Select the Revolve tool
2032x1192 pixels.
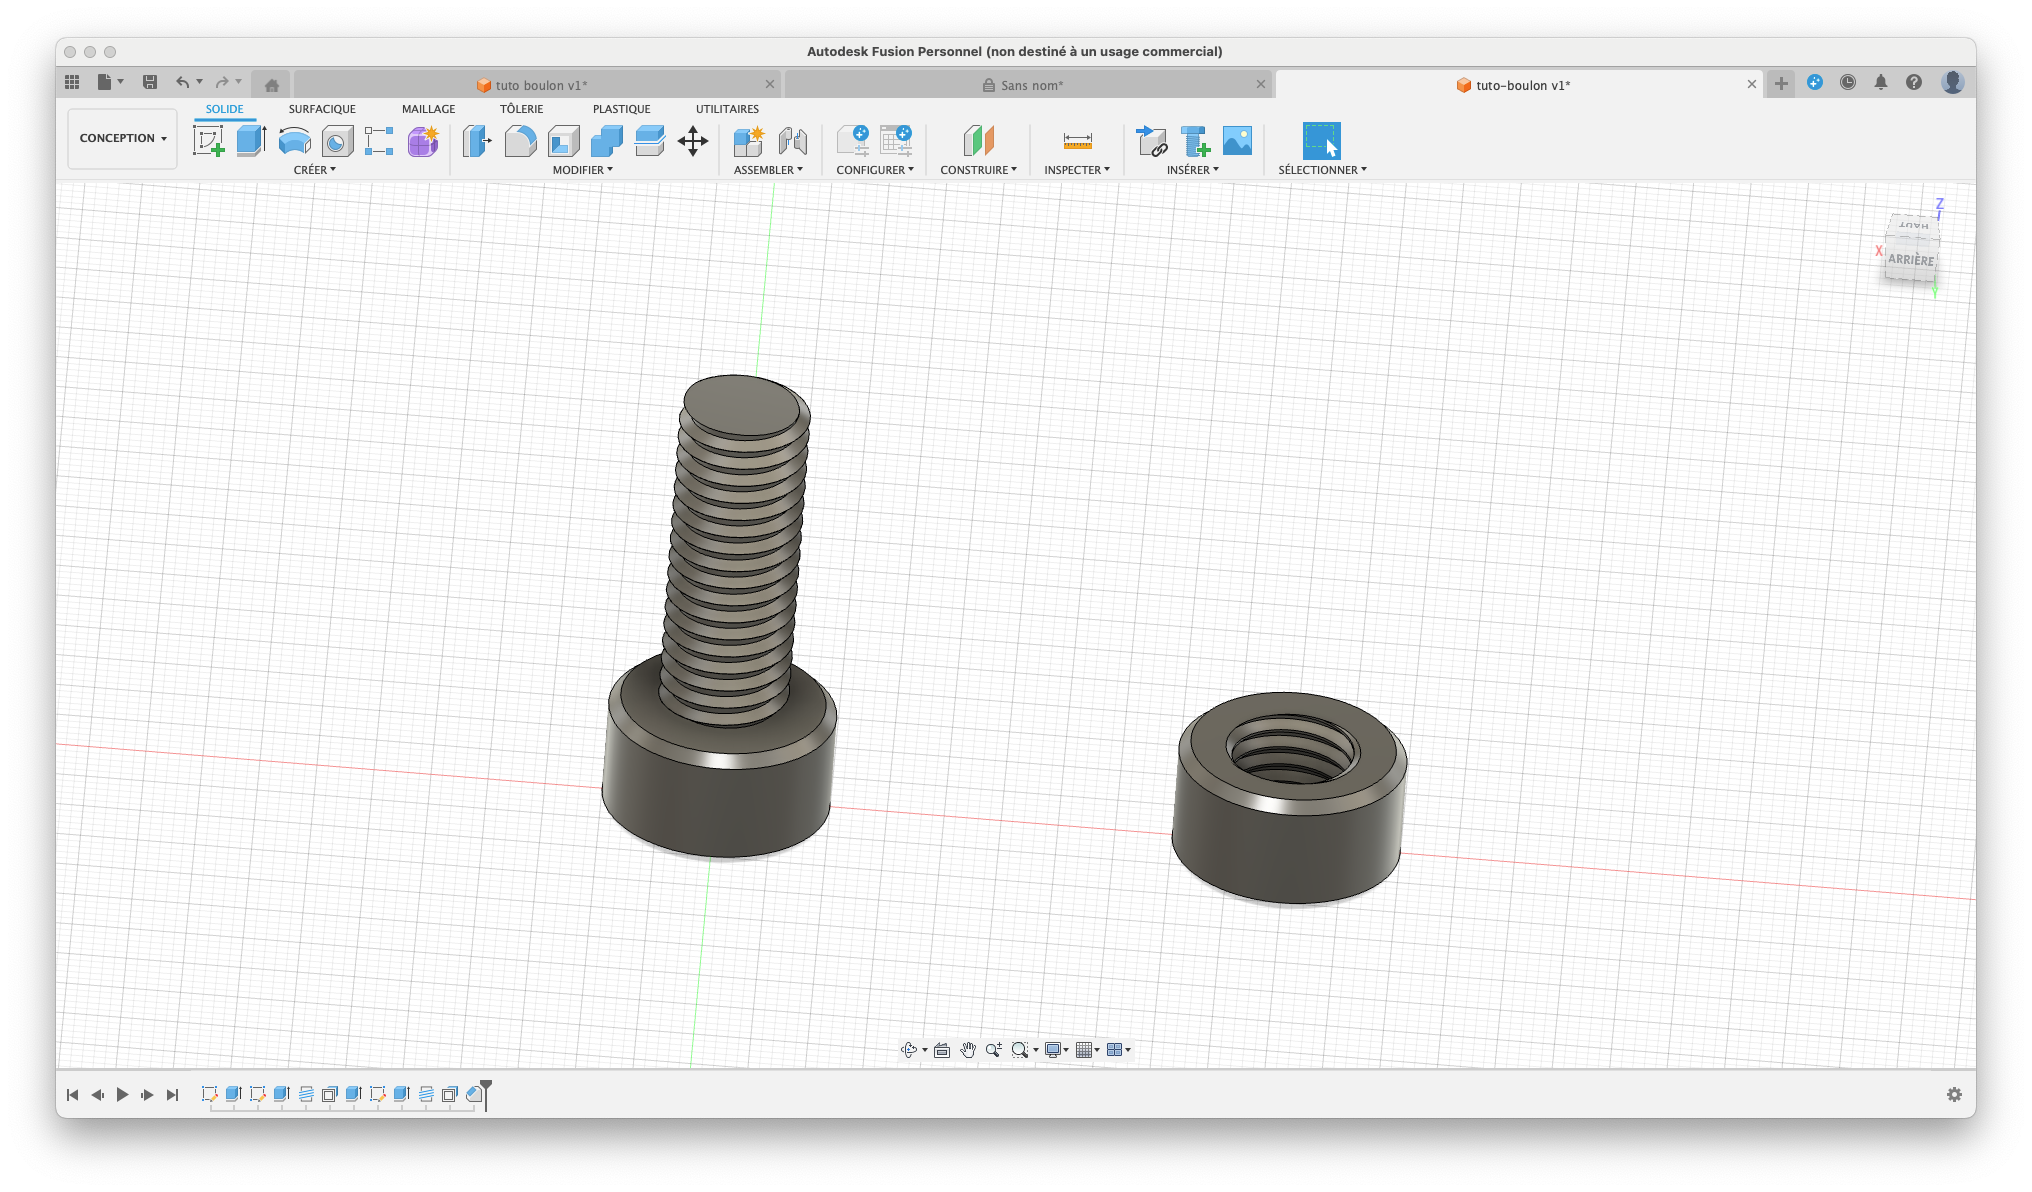pos(294,141)
